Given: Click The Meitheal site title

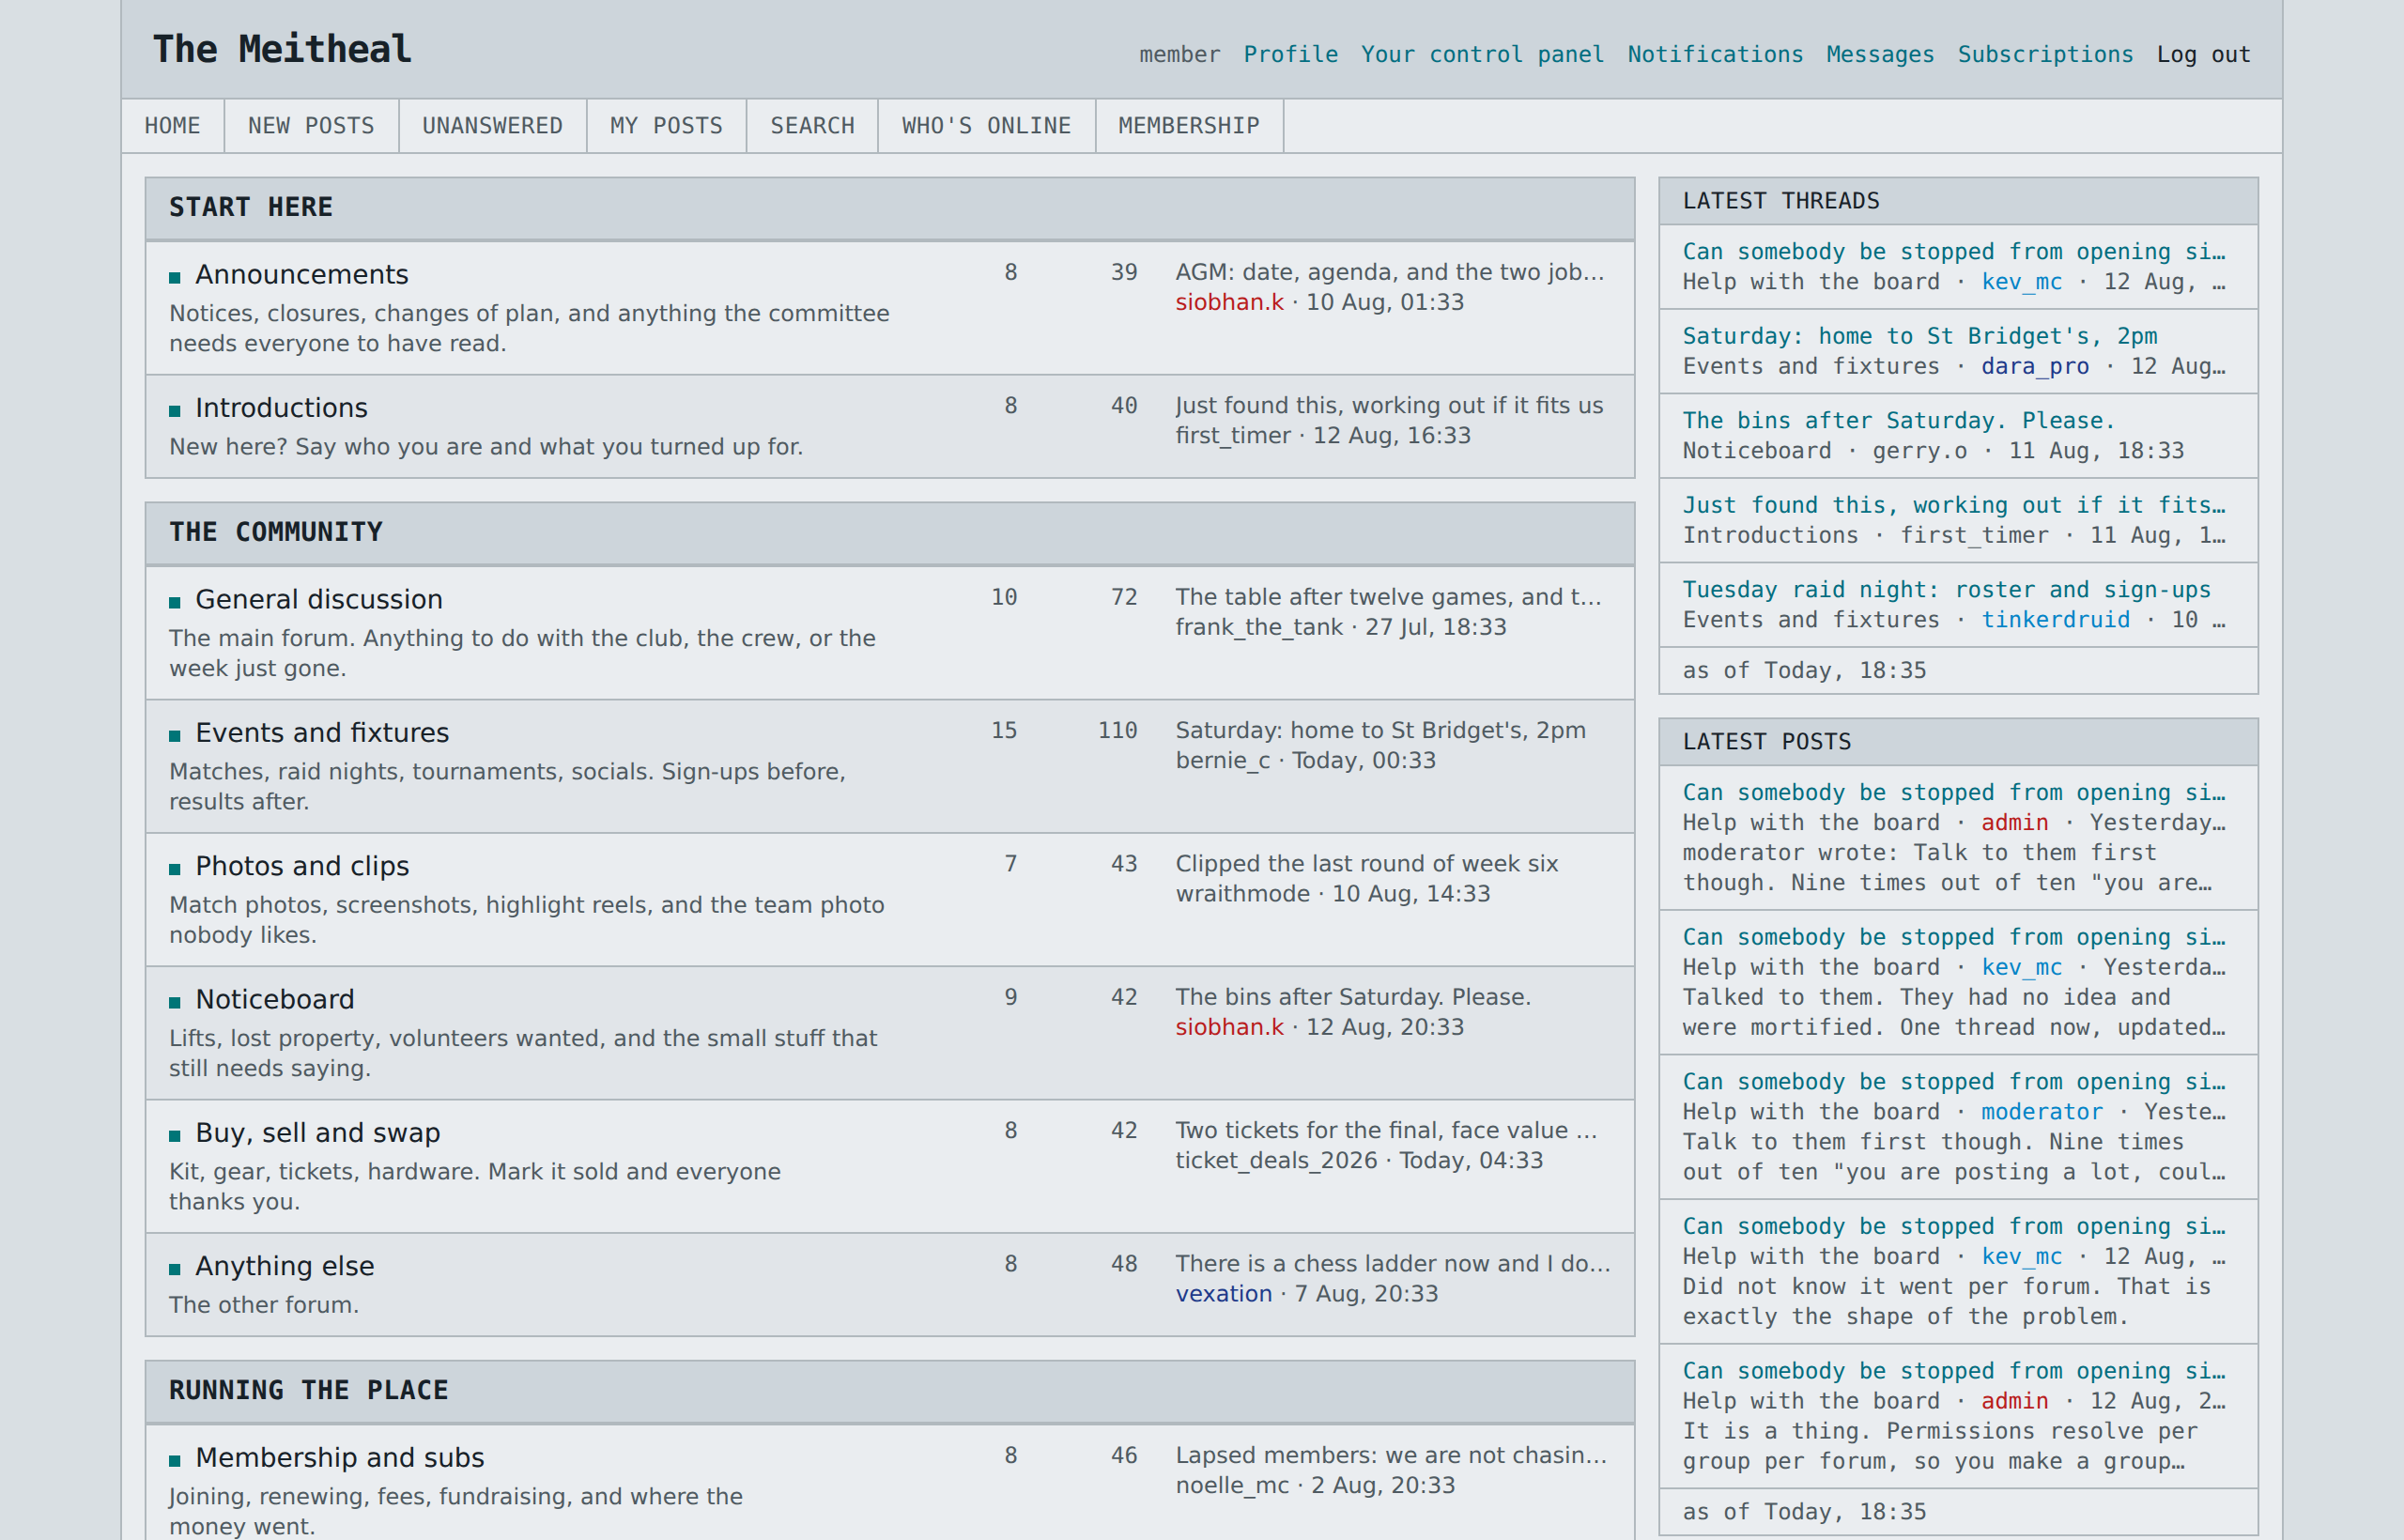Looking at the screenshot, I should (282, 49).
